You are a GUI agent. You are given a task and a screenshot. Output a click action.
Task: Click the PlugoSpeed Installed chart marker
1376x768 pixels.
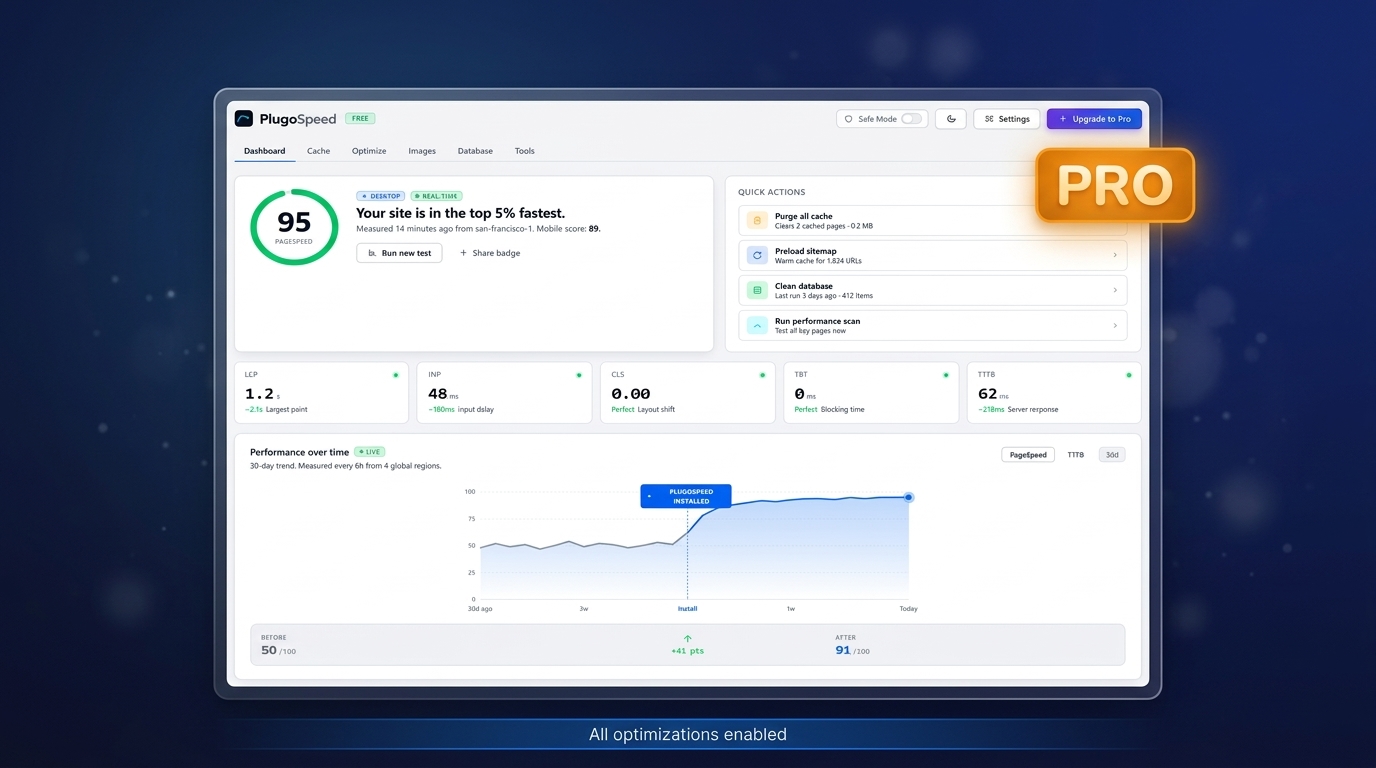pos(686,496)
